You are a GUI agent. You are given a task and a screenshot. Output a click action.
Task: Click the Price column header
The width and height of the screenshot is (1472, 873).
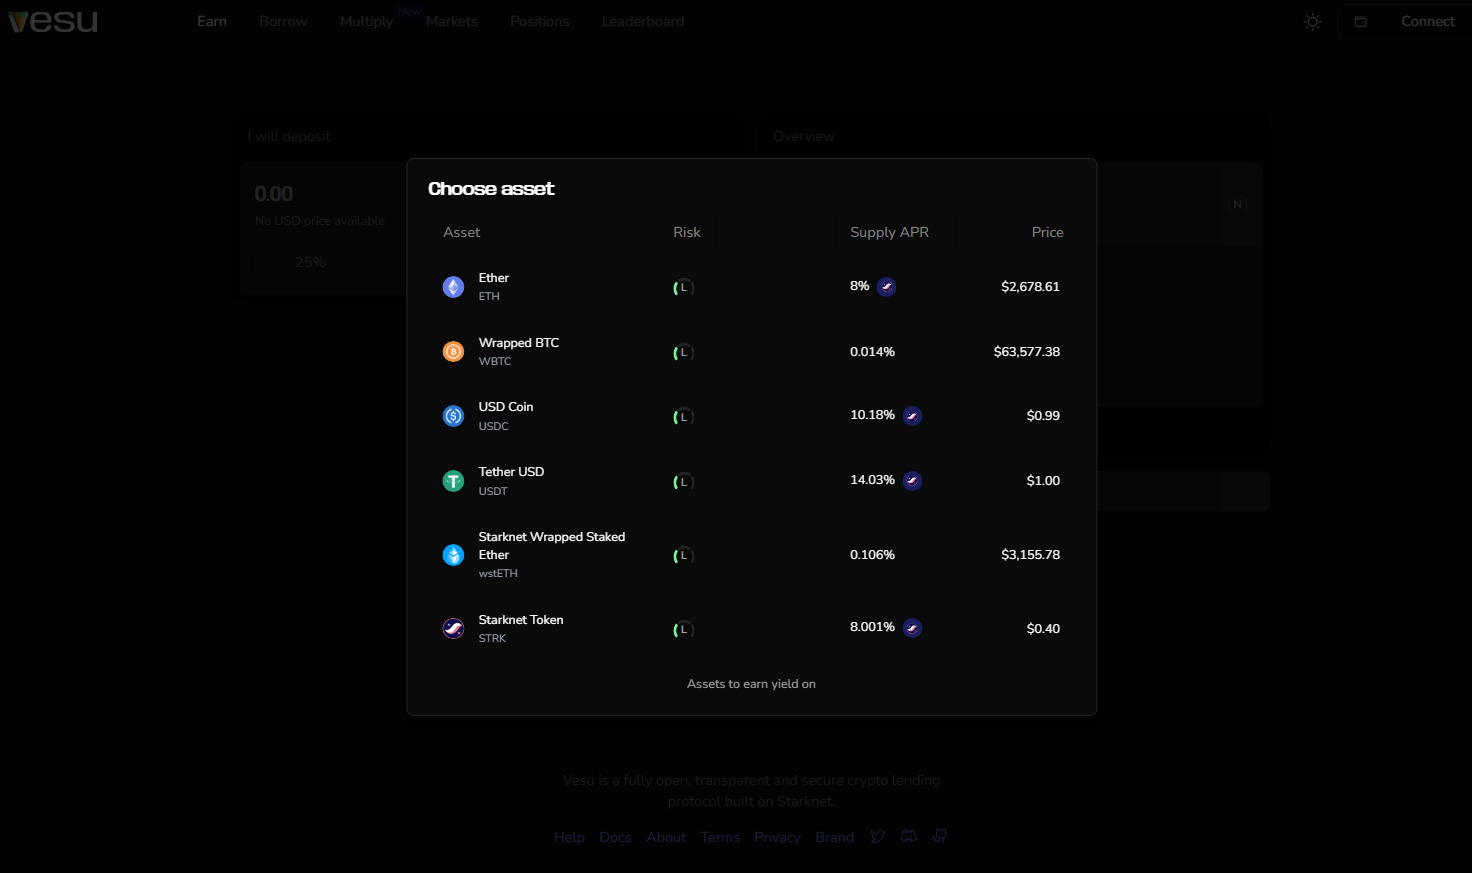point(1047,232)
